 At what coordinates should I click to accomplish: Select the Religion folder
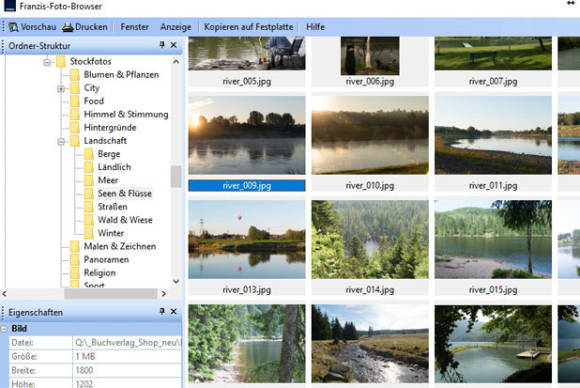point(100,273)
